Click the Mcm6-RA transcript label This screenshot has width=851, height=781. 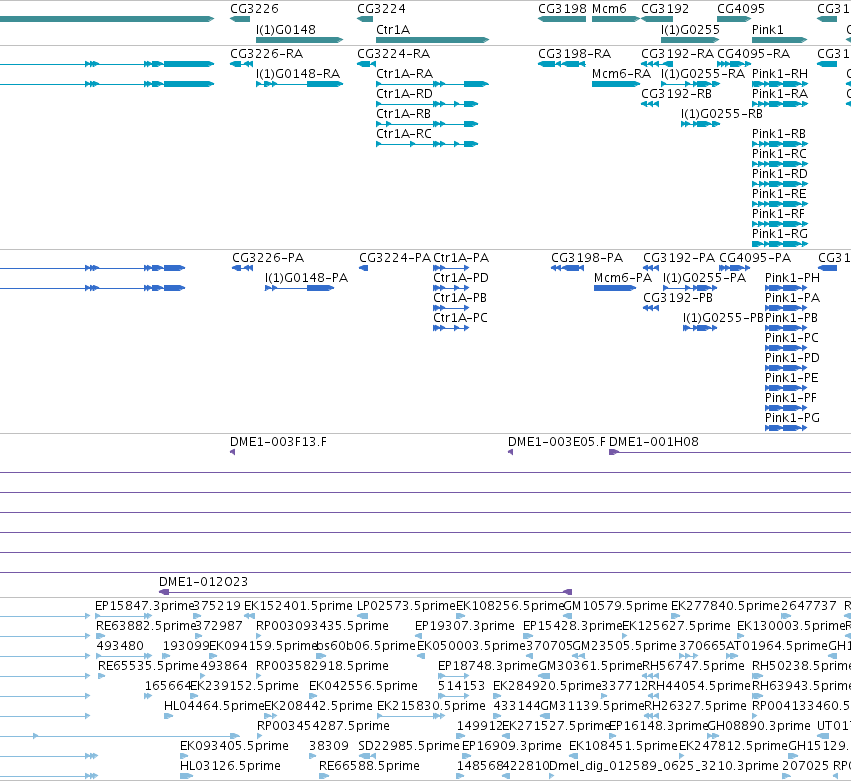coord(621,74)
